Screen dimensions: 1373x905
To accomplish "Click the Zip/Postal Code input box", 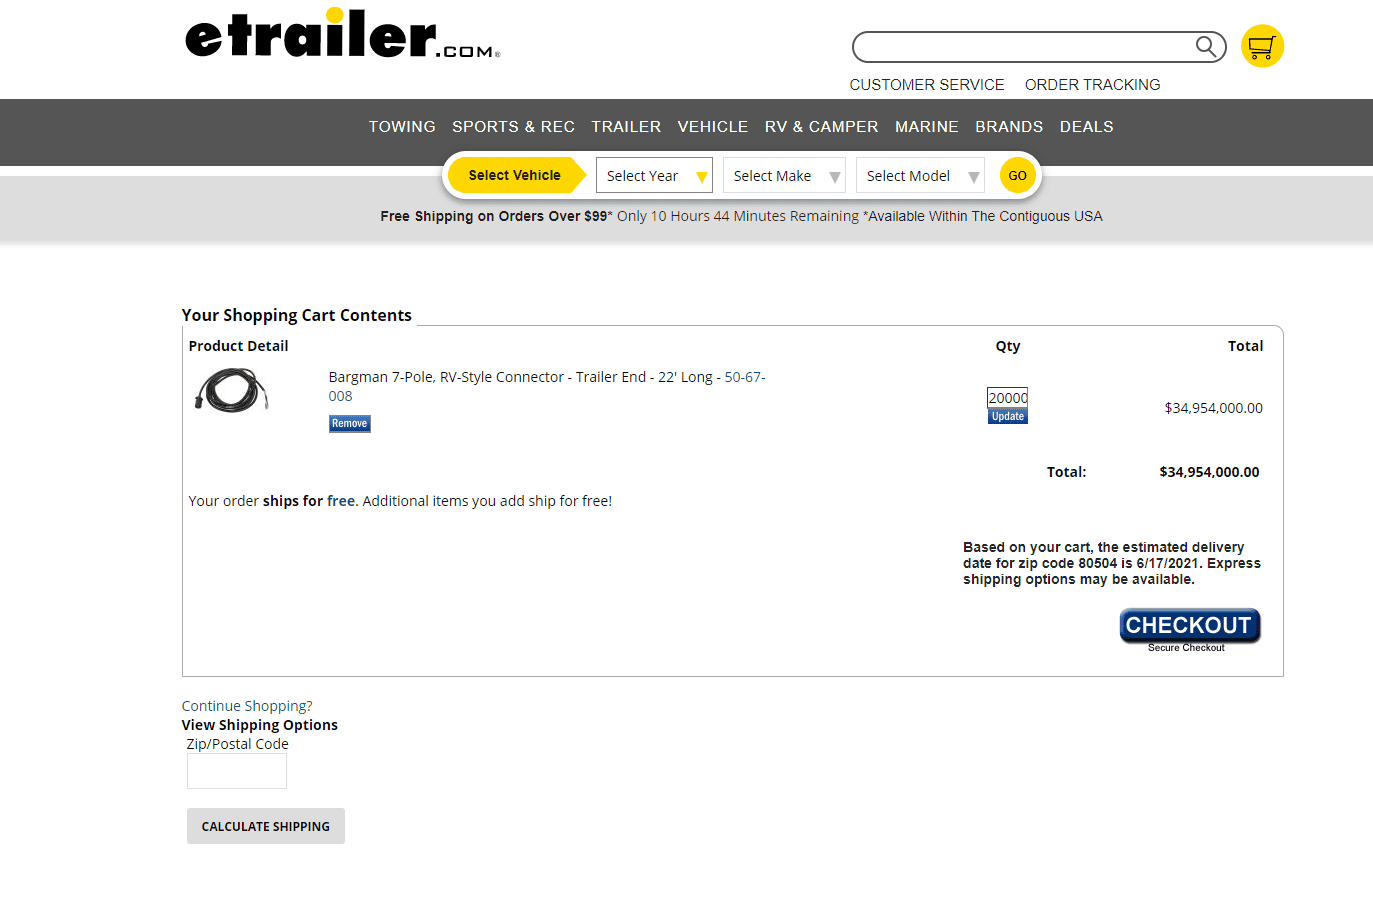I will (237, 771).
